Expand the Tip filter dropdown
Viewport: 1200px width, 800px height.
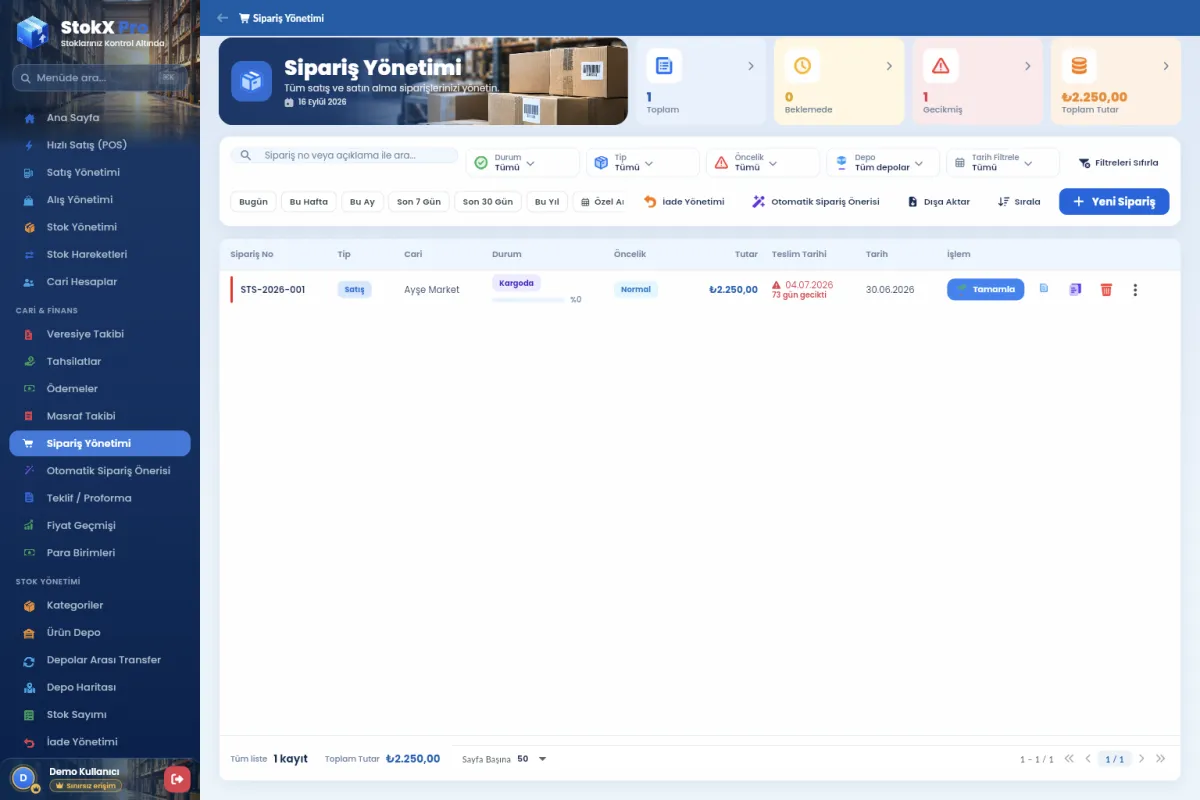pyautogui.click(x=643, y=162)
